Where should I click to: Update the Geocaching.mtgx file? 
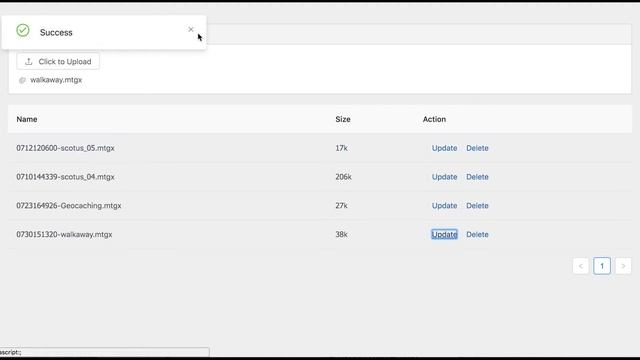444,206
